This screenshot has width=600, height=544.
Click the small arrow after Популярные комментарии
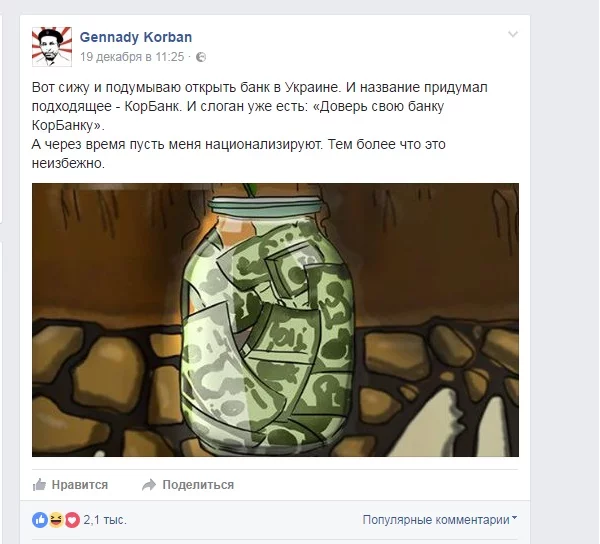514,518
